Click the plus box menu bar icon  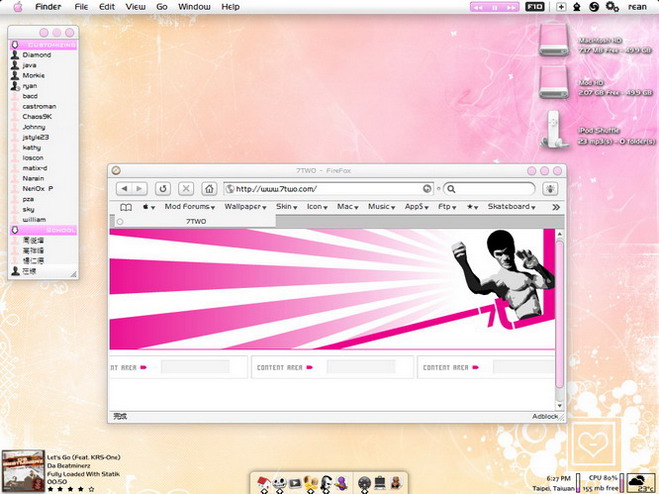point(561,7)
